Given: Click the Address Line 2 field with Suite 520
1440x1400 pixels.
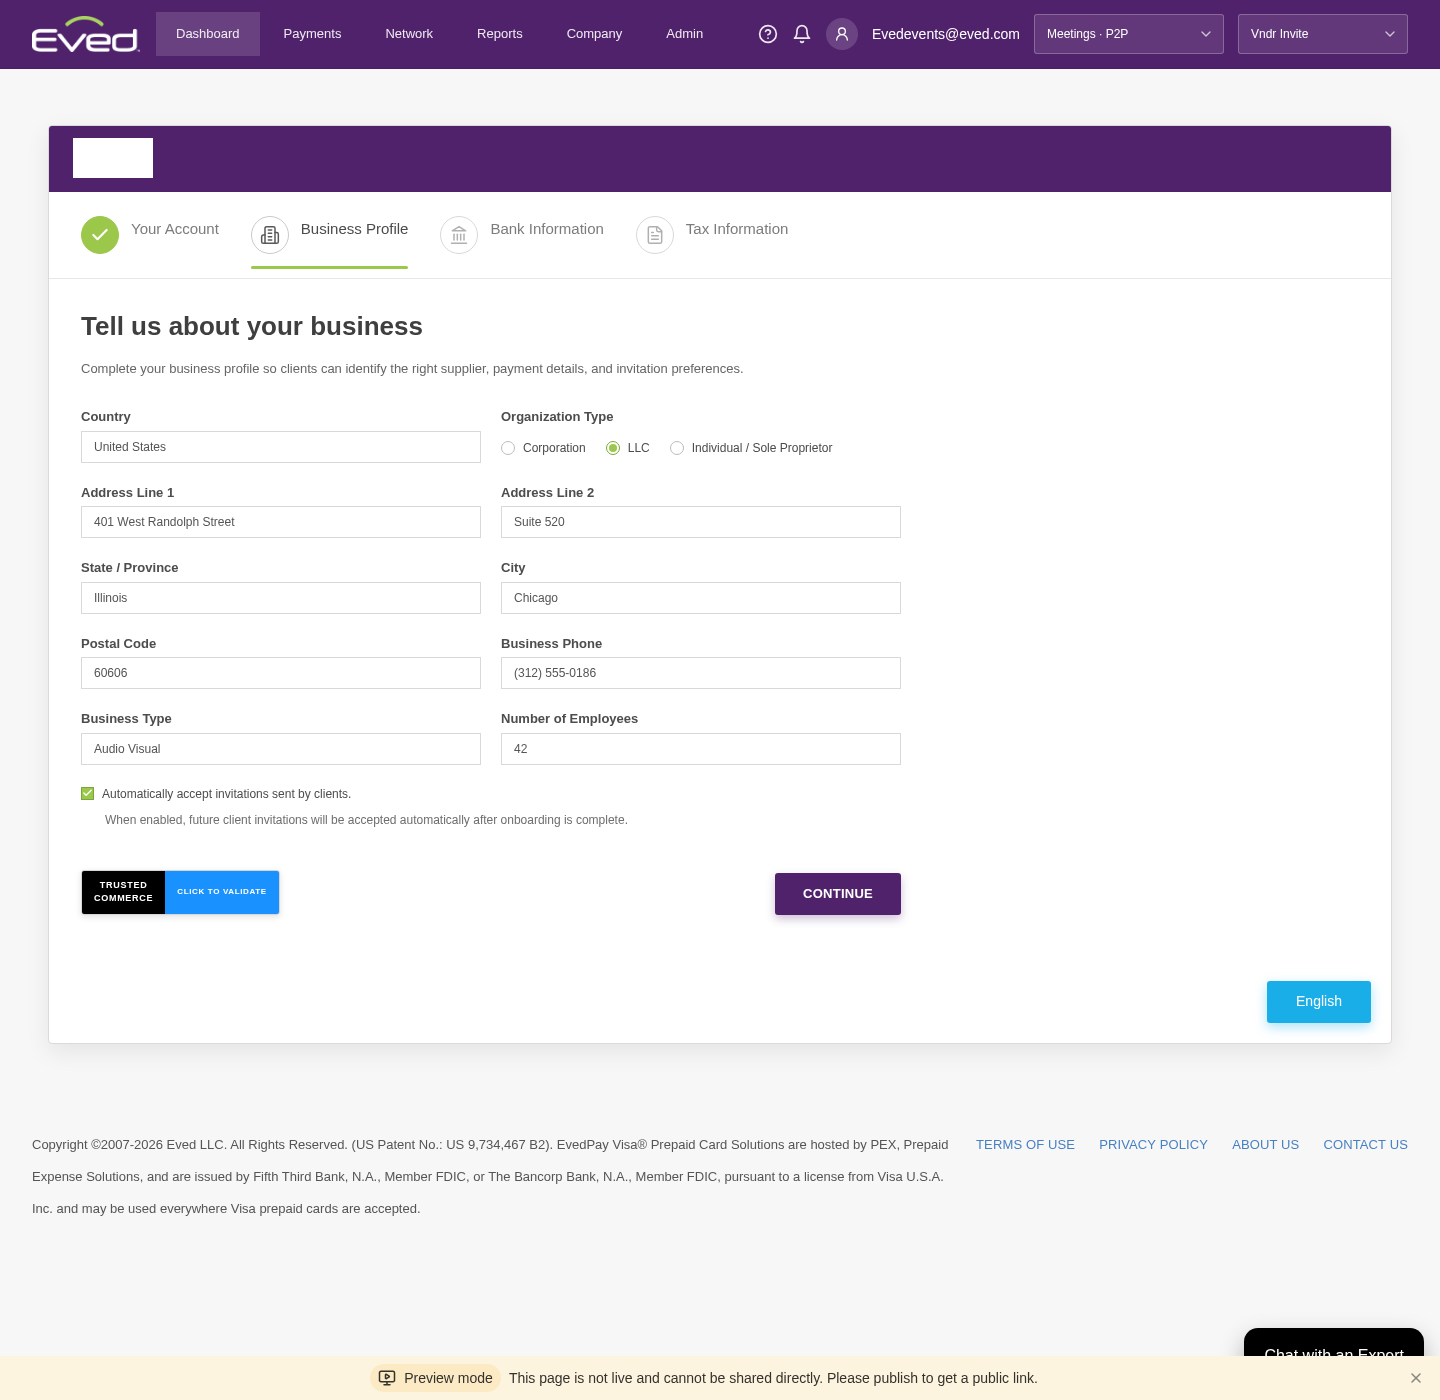Looking at the screenshot, I should (701, 522).
